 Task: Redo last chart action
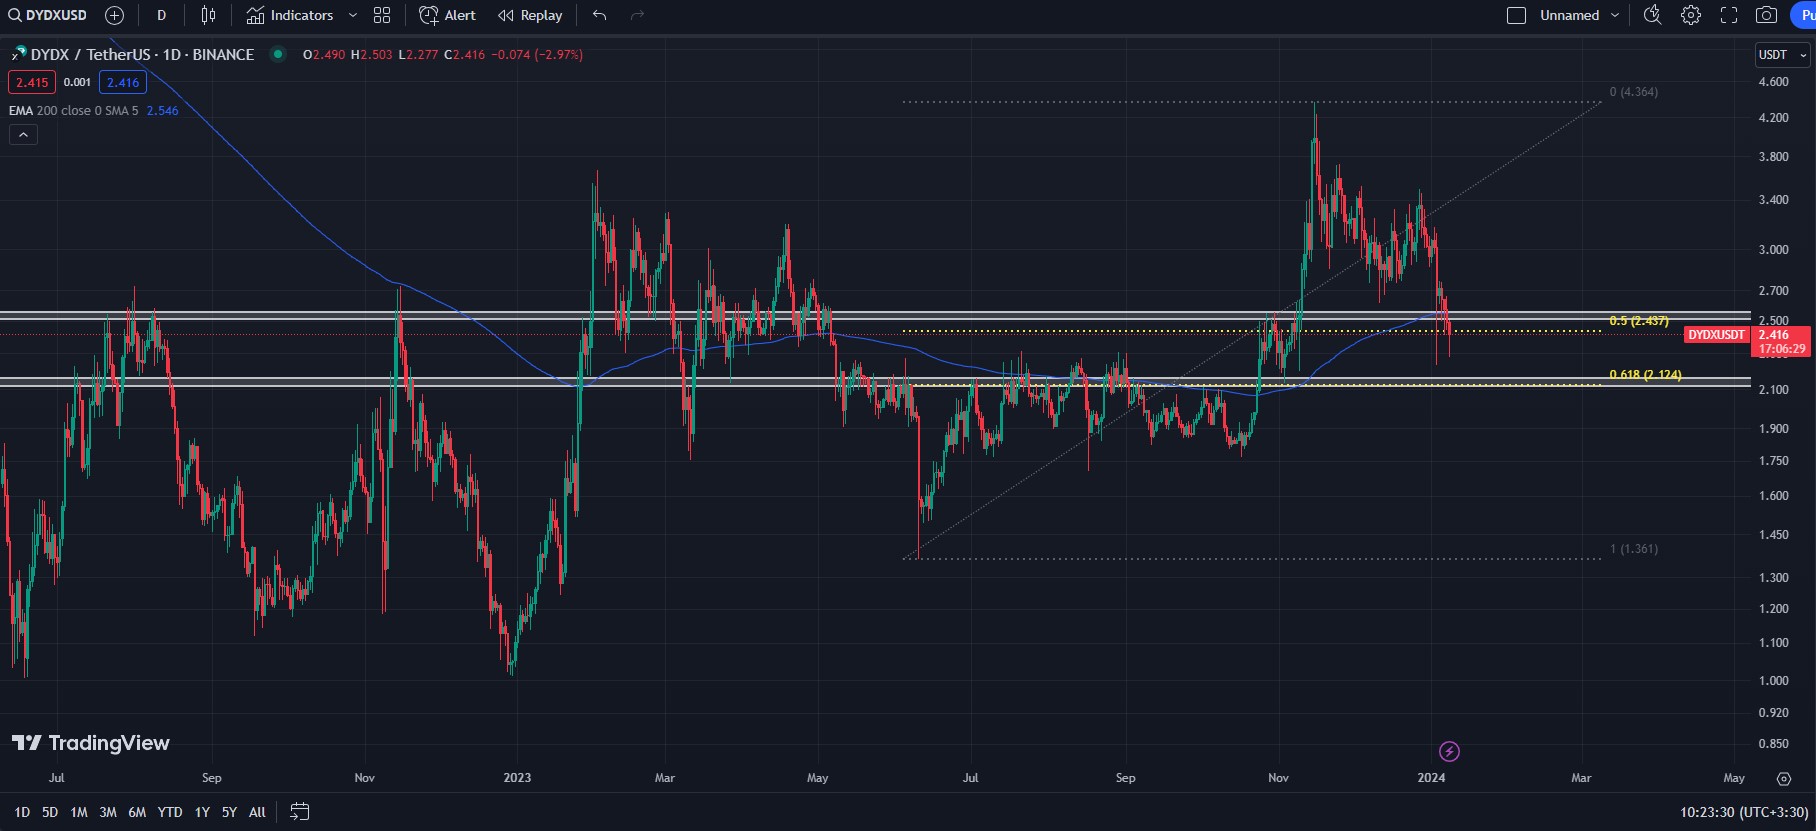637,15
